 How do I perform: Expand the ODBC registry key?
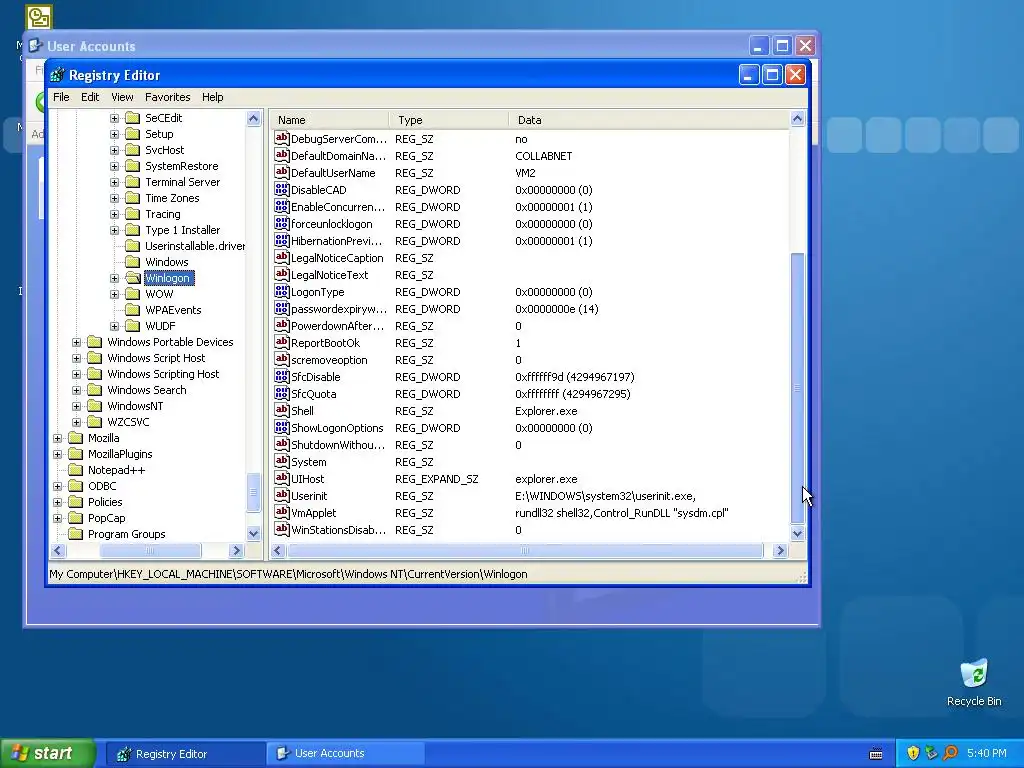click(x=57, y=486)
